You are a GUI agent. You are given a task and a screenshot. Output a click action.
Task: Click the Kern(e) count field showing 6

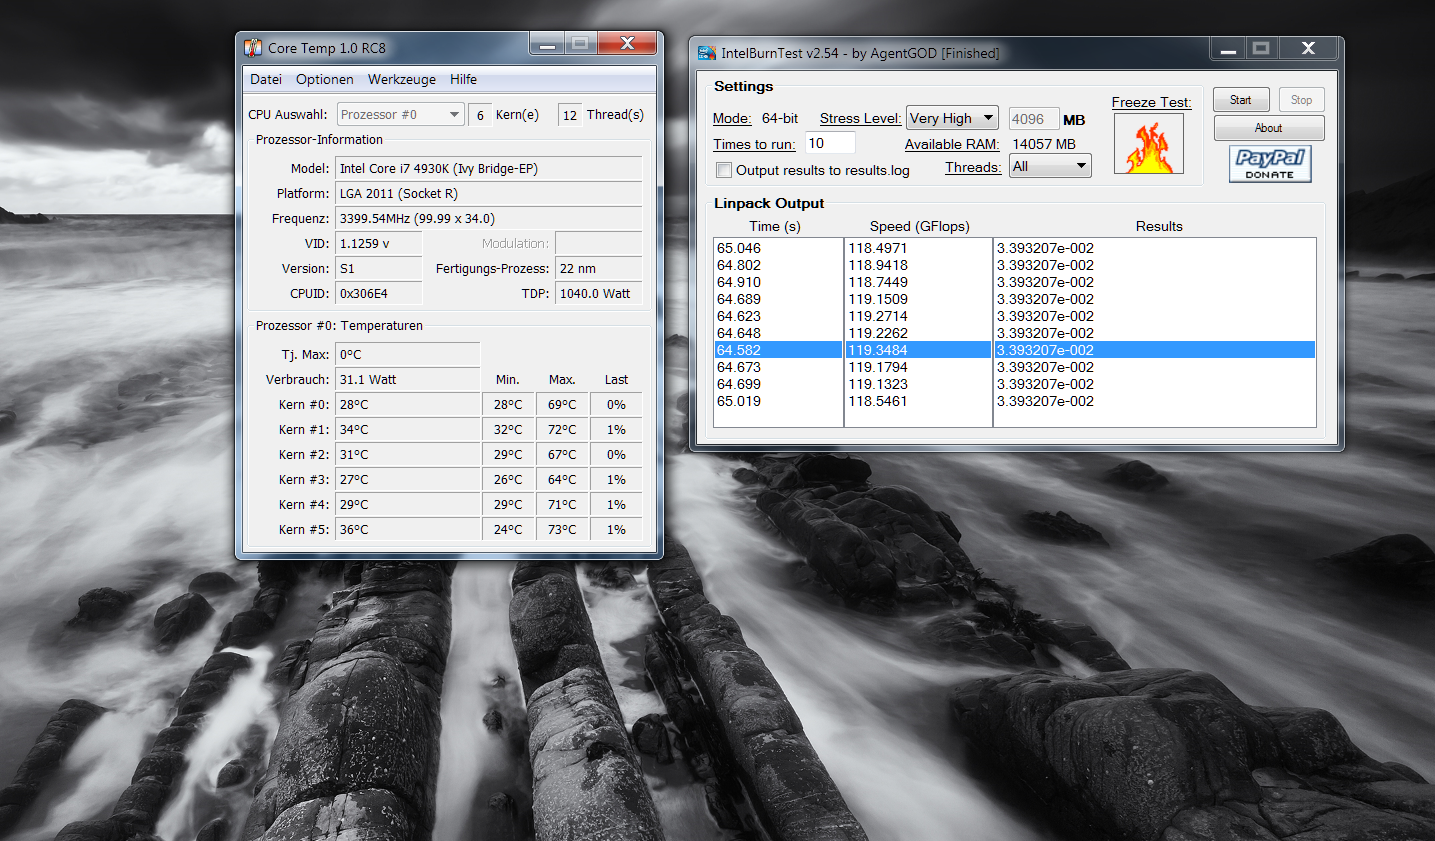click(x=480, y=115)
